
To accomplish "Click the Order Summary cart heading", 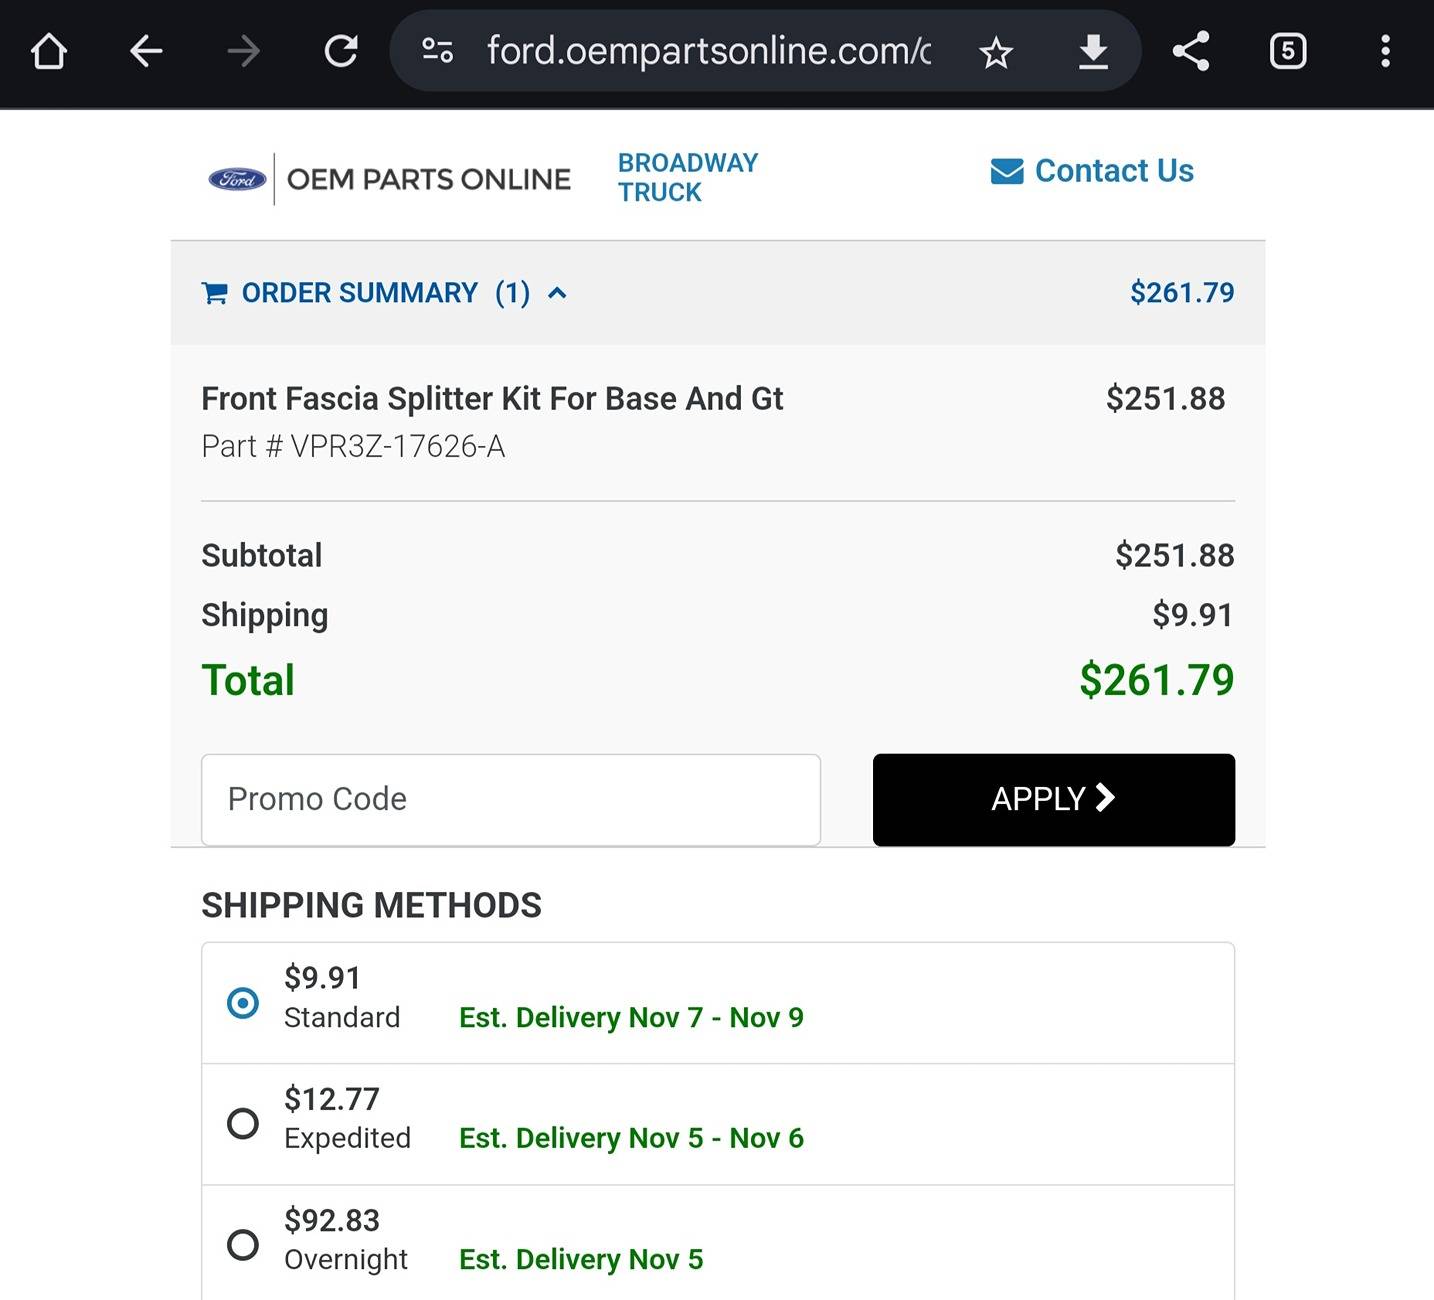I will (x=366, y=293).
